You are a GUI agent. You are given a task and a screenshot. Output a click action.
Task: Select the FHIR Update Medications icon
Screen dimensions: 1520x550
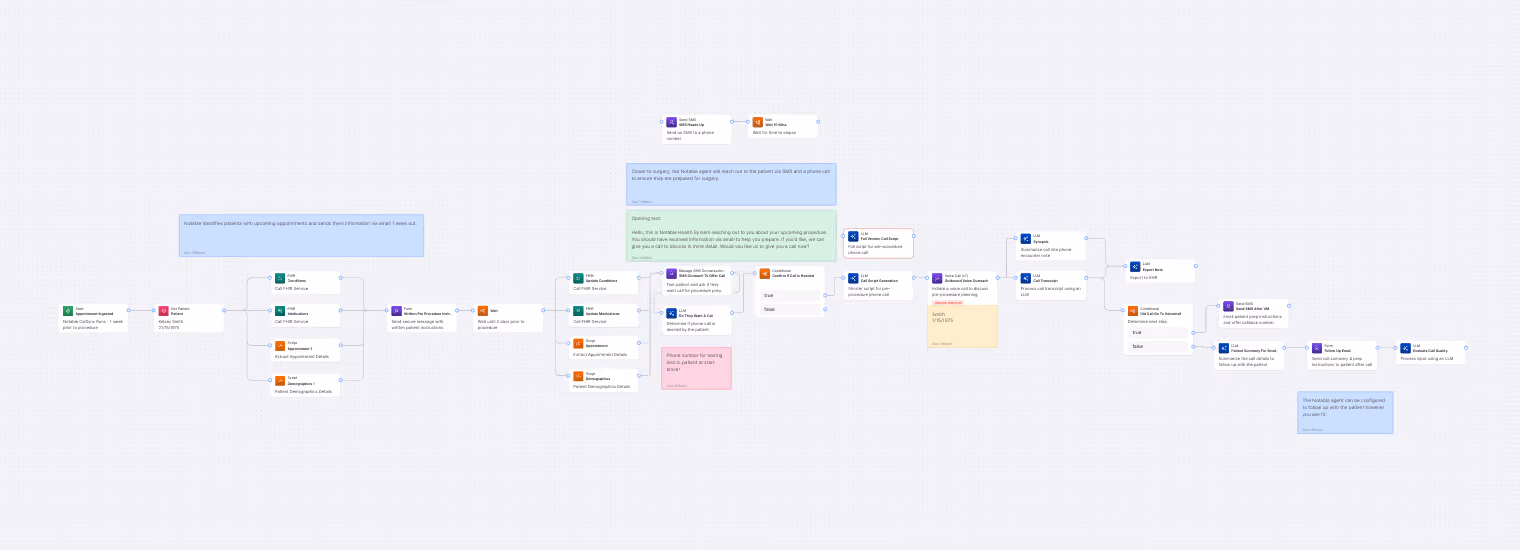(x=578, y=311)
